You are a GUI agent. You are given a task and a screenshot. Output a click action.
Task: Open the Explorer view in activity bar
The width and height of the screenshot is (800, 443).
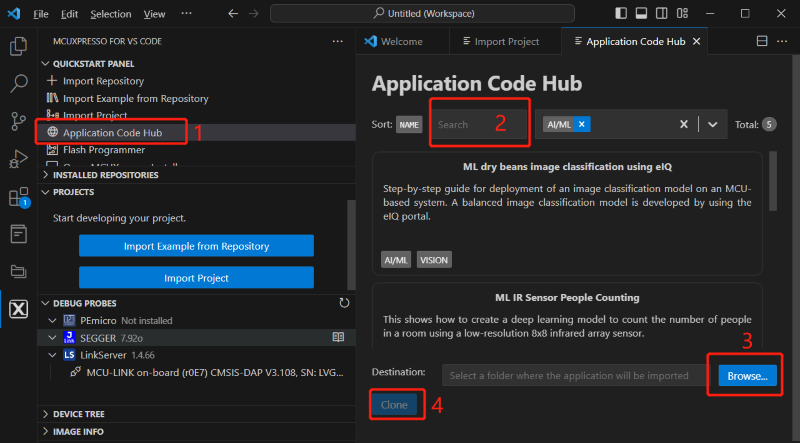click(18, 46)
